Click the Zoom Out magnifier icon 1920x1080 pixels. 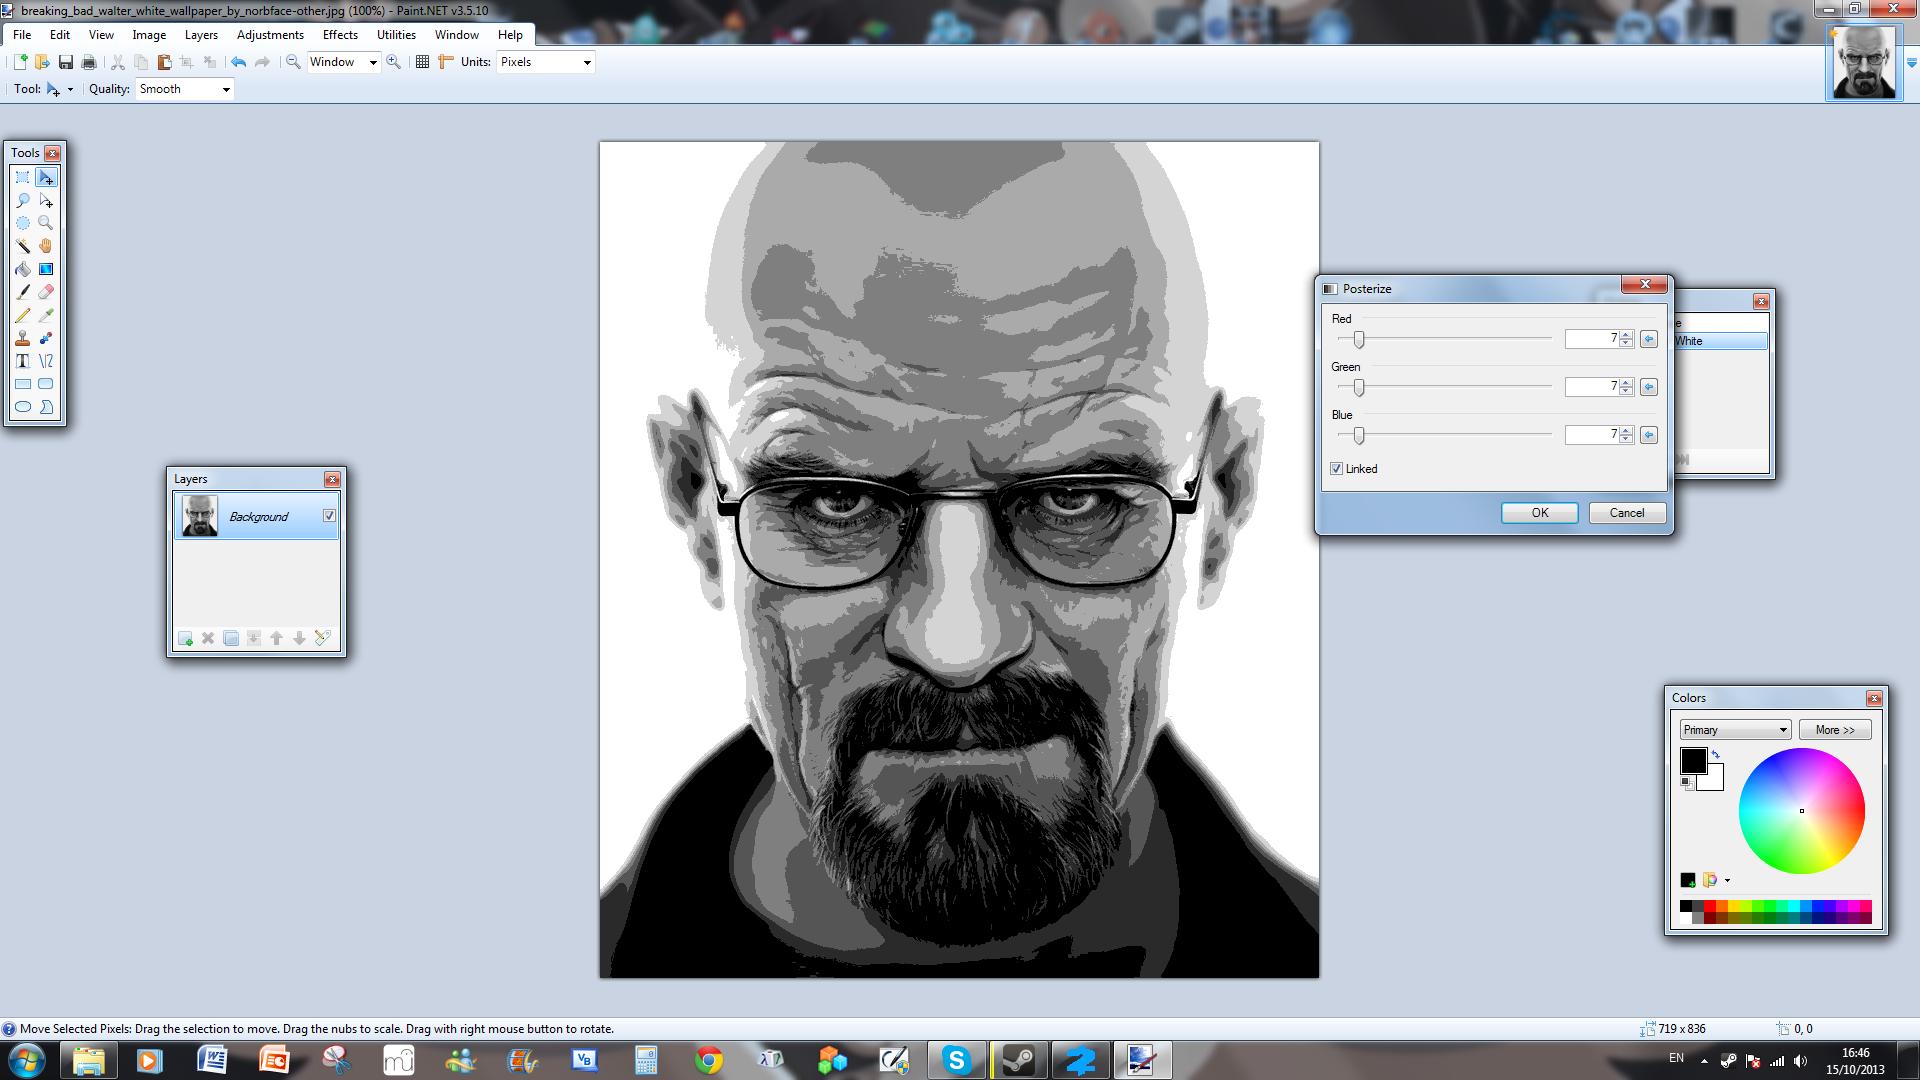(x=293, y=62)
